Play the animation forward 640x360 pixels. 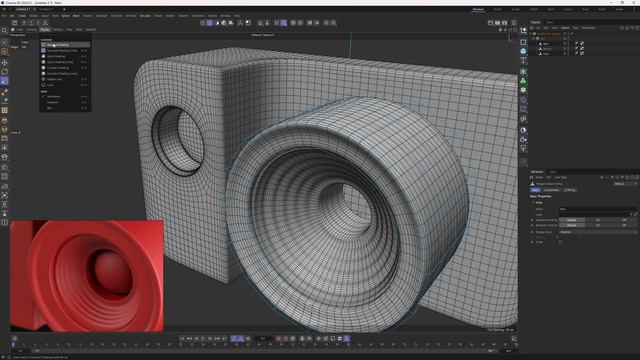(203, 338)
